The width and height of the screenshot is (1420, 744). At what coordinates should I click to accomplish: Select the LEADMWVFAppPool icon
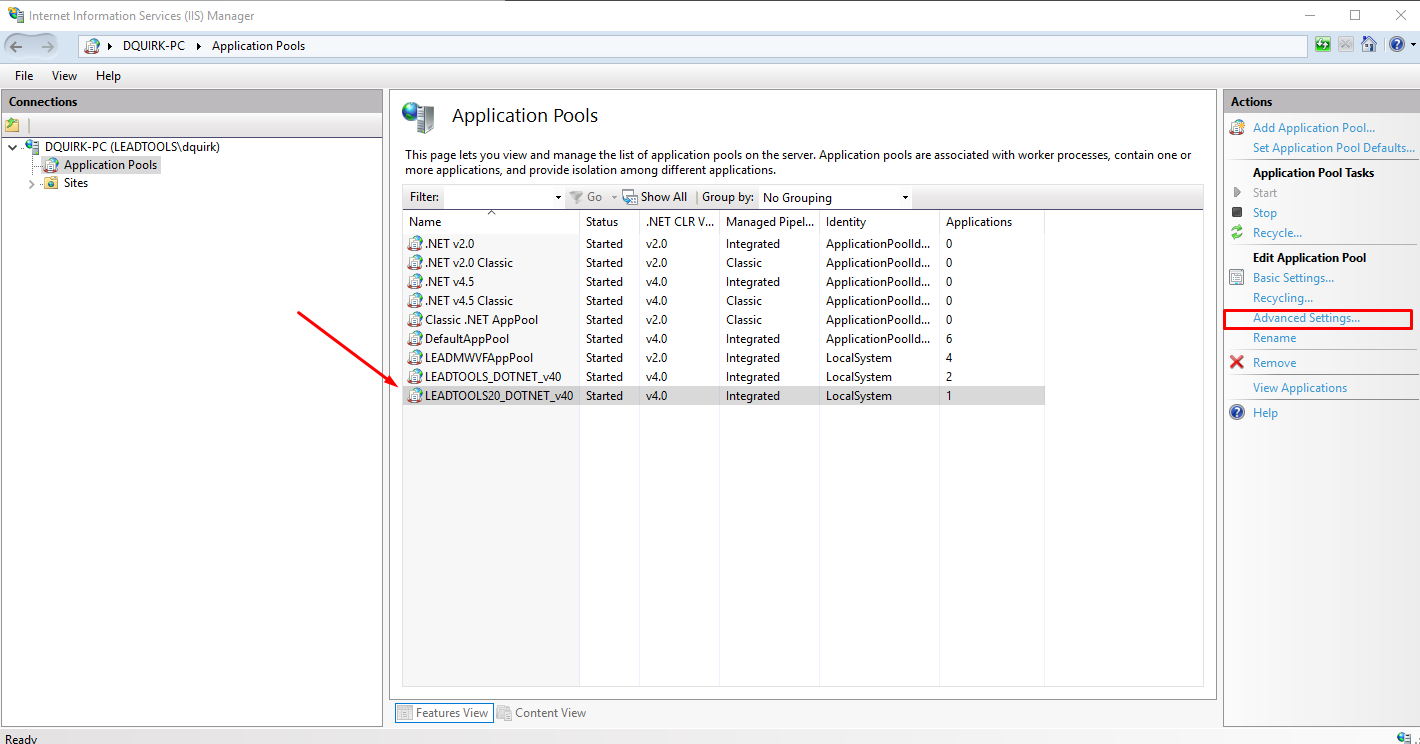tap(415, 358)
